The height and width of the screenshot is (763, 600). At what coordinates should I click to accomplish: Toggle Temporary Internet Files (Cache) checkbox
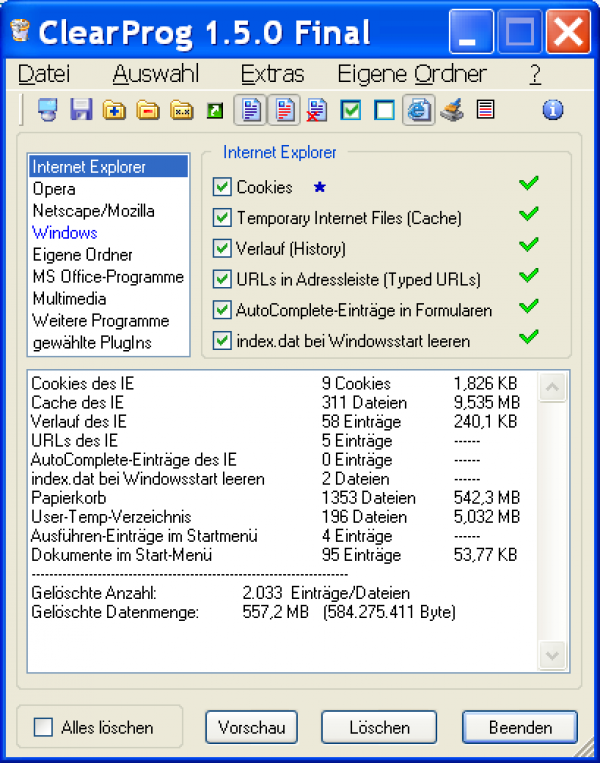[222, 218]
